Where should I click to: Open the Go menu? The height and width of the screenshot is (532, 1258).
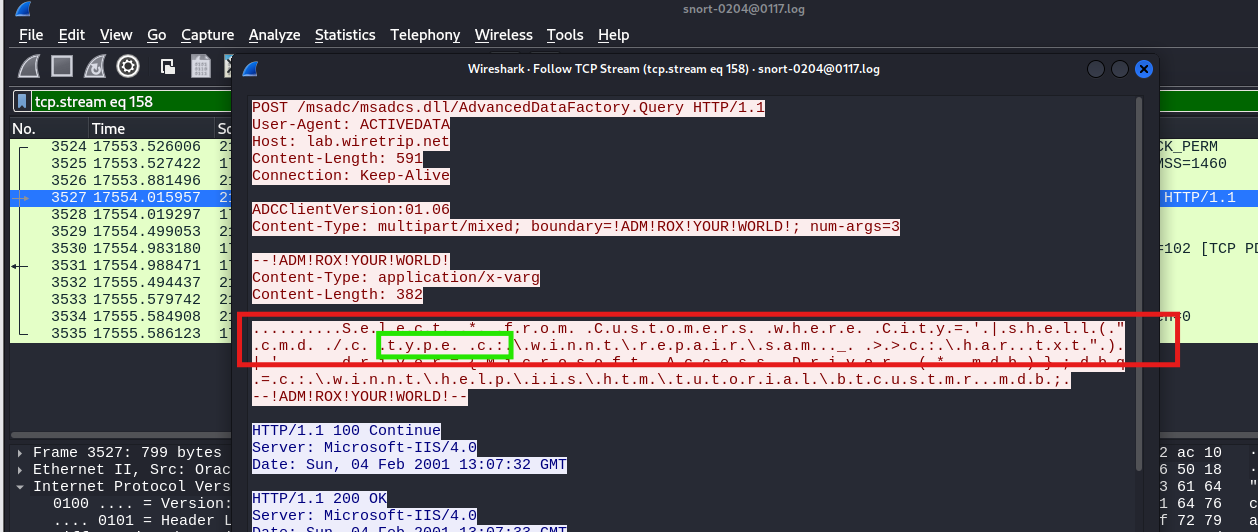[x=157, y=35]
